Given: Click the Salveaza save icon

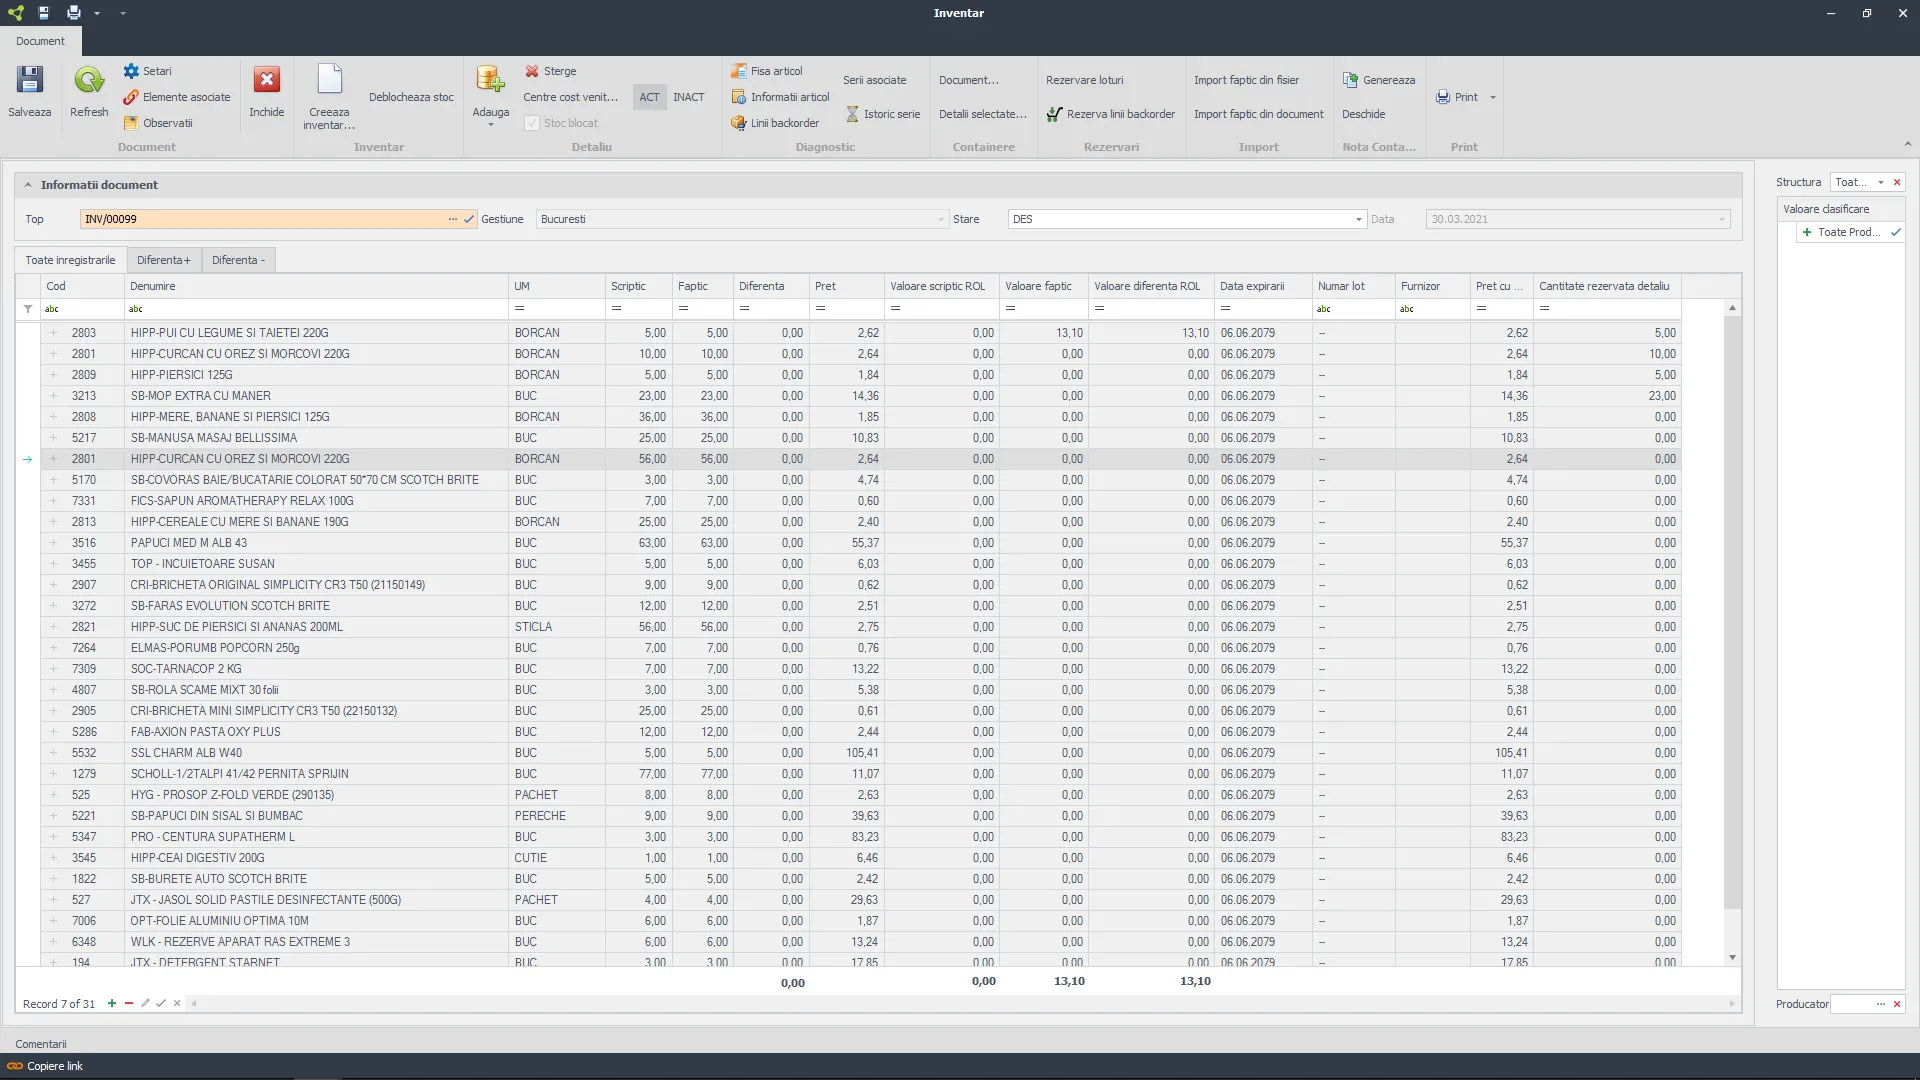Looking at the screenshot, I should tap(30, 81).
